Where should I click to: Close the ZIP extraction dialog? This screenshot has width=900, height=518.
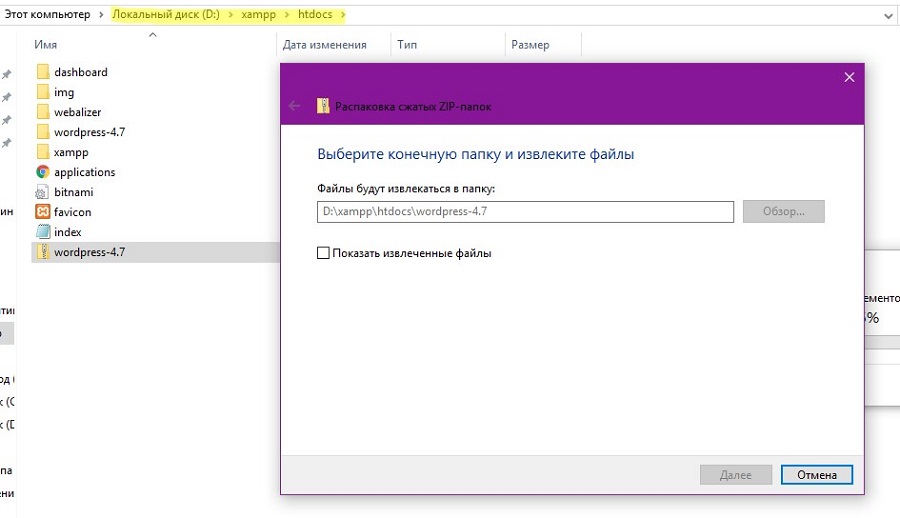[849, 77]
